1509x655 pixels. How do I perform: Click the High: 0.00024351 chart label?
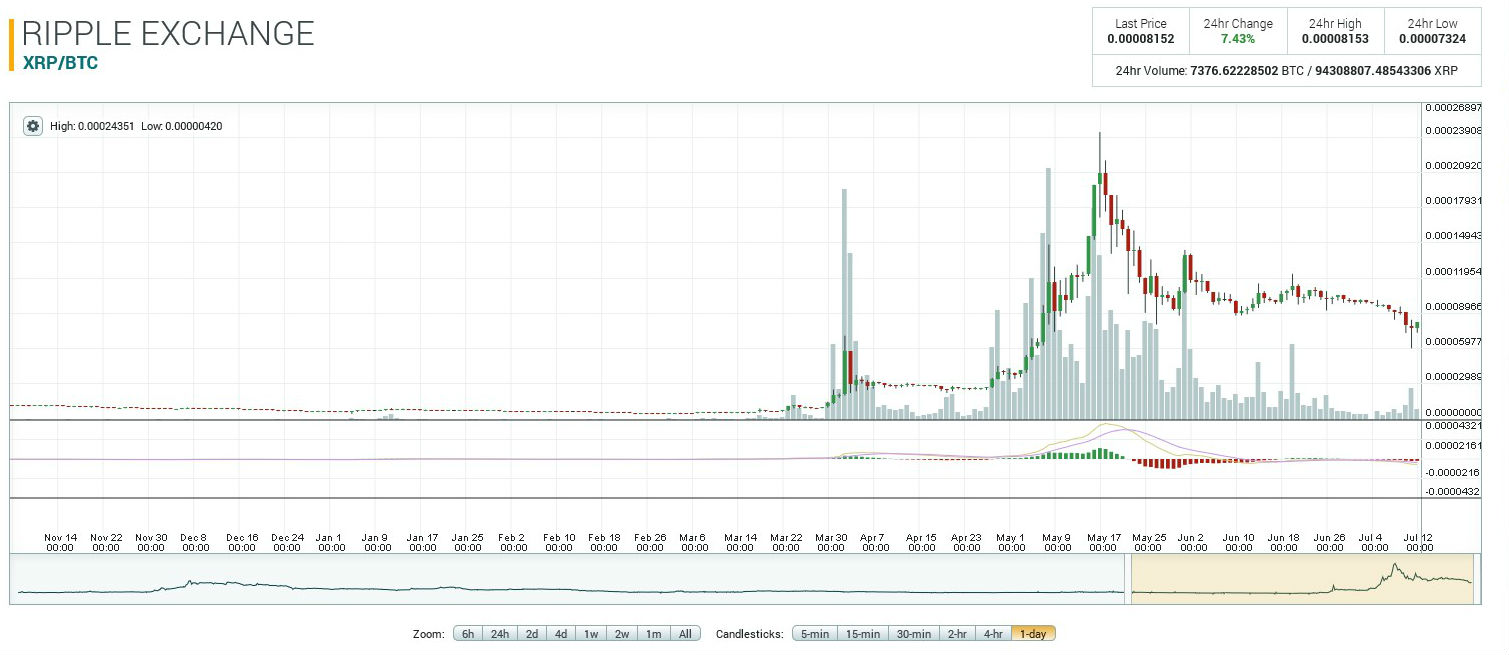click(90, 126)
